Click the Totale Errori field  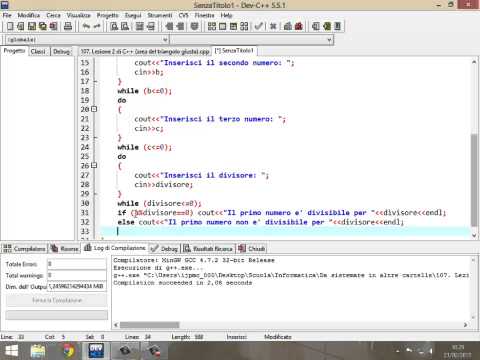click(x=77, y=264)
